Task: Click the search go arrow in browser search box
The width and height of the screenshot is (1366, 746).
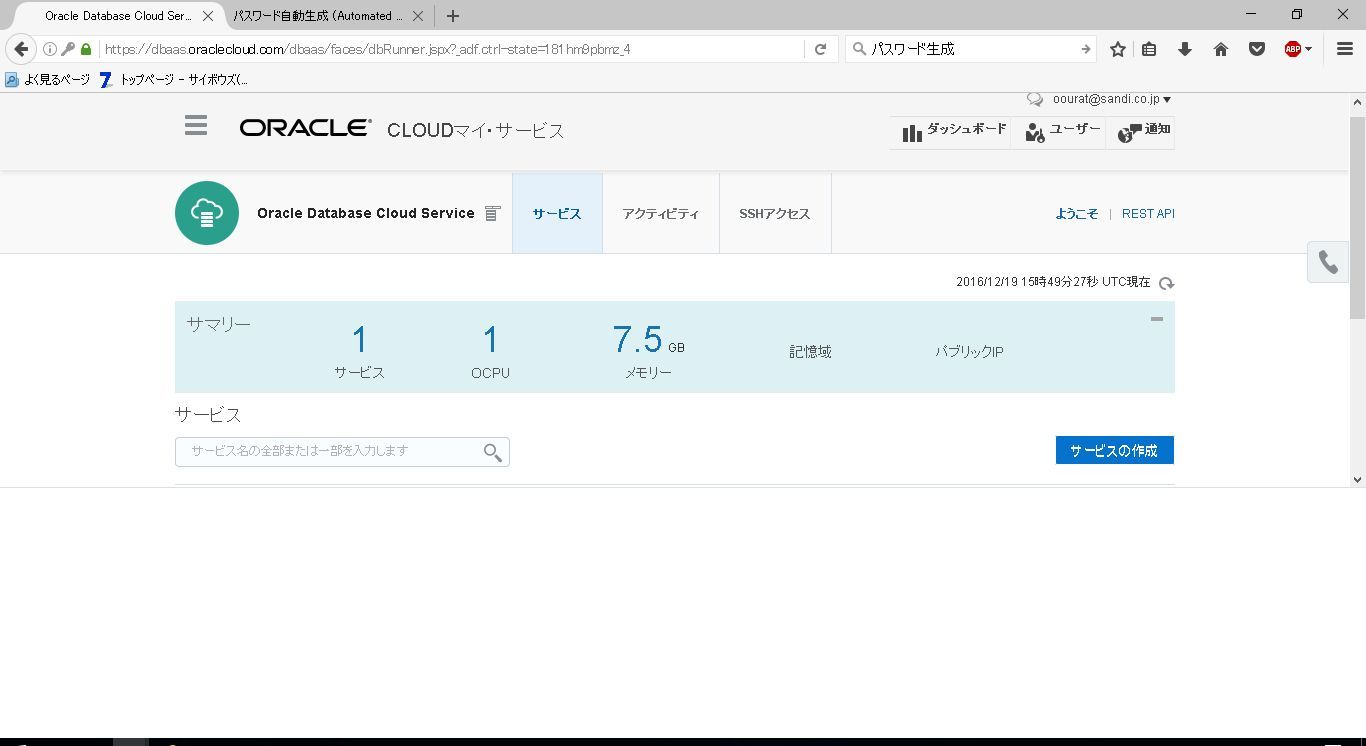Action: 1085,49
